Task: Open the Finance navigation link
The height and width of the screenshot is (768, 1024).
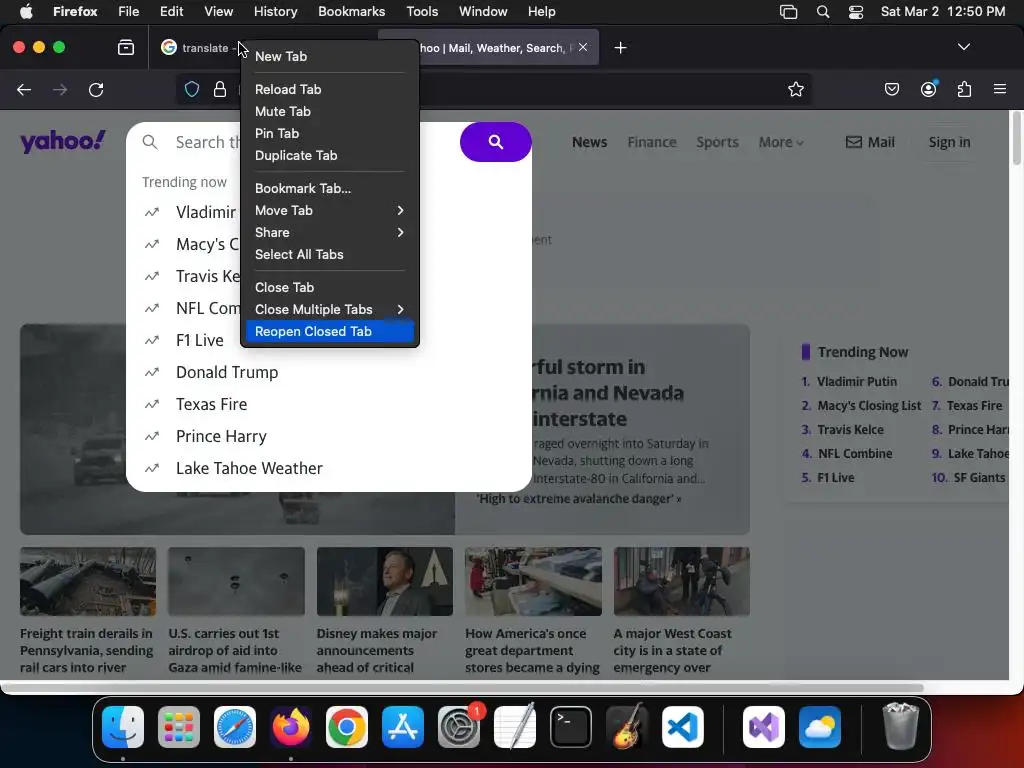Action: coord(652,142)
